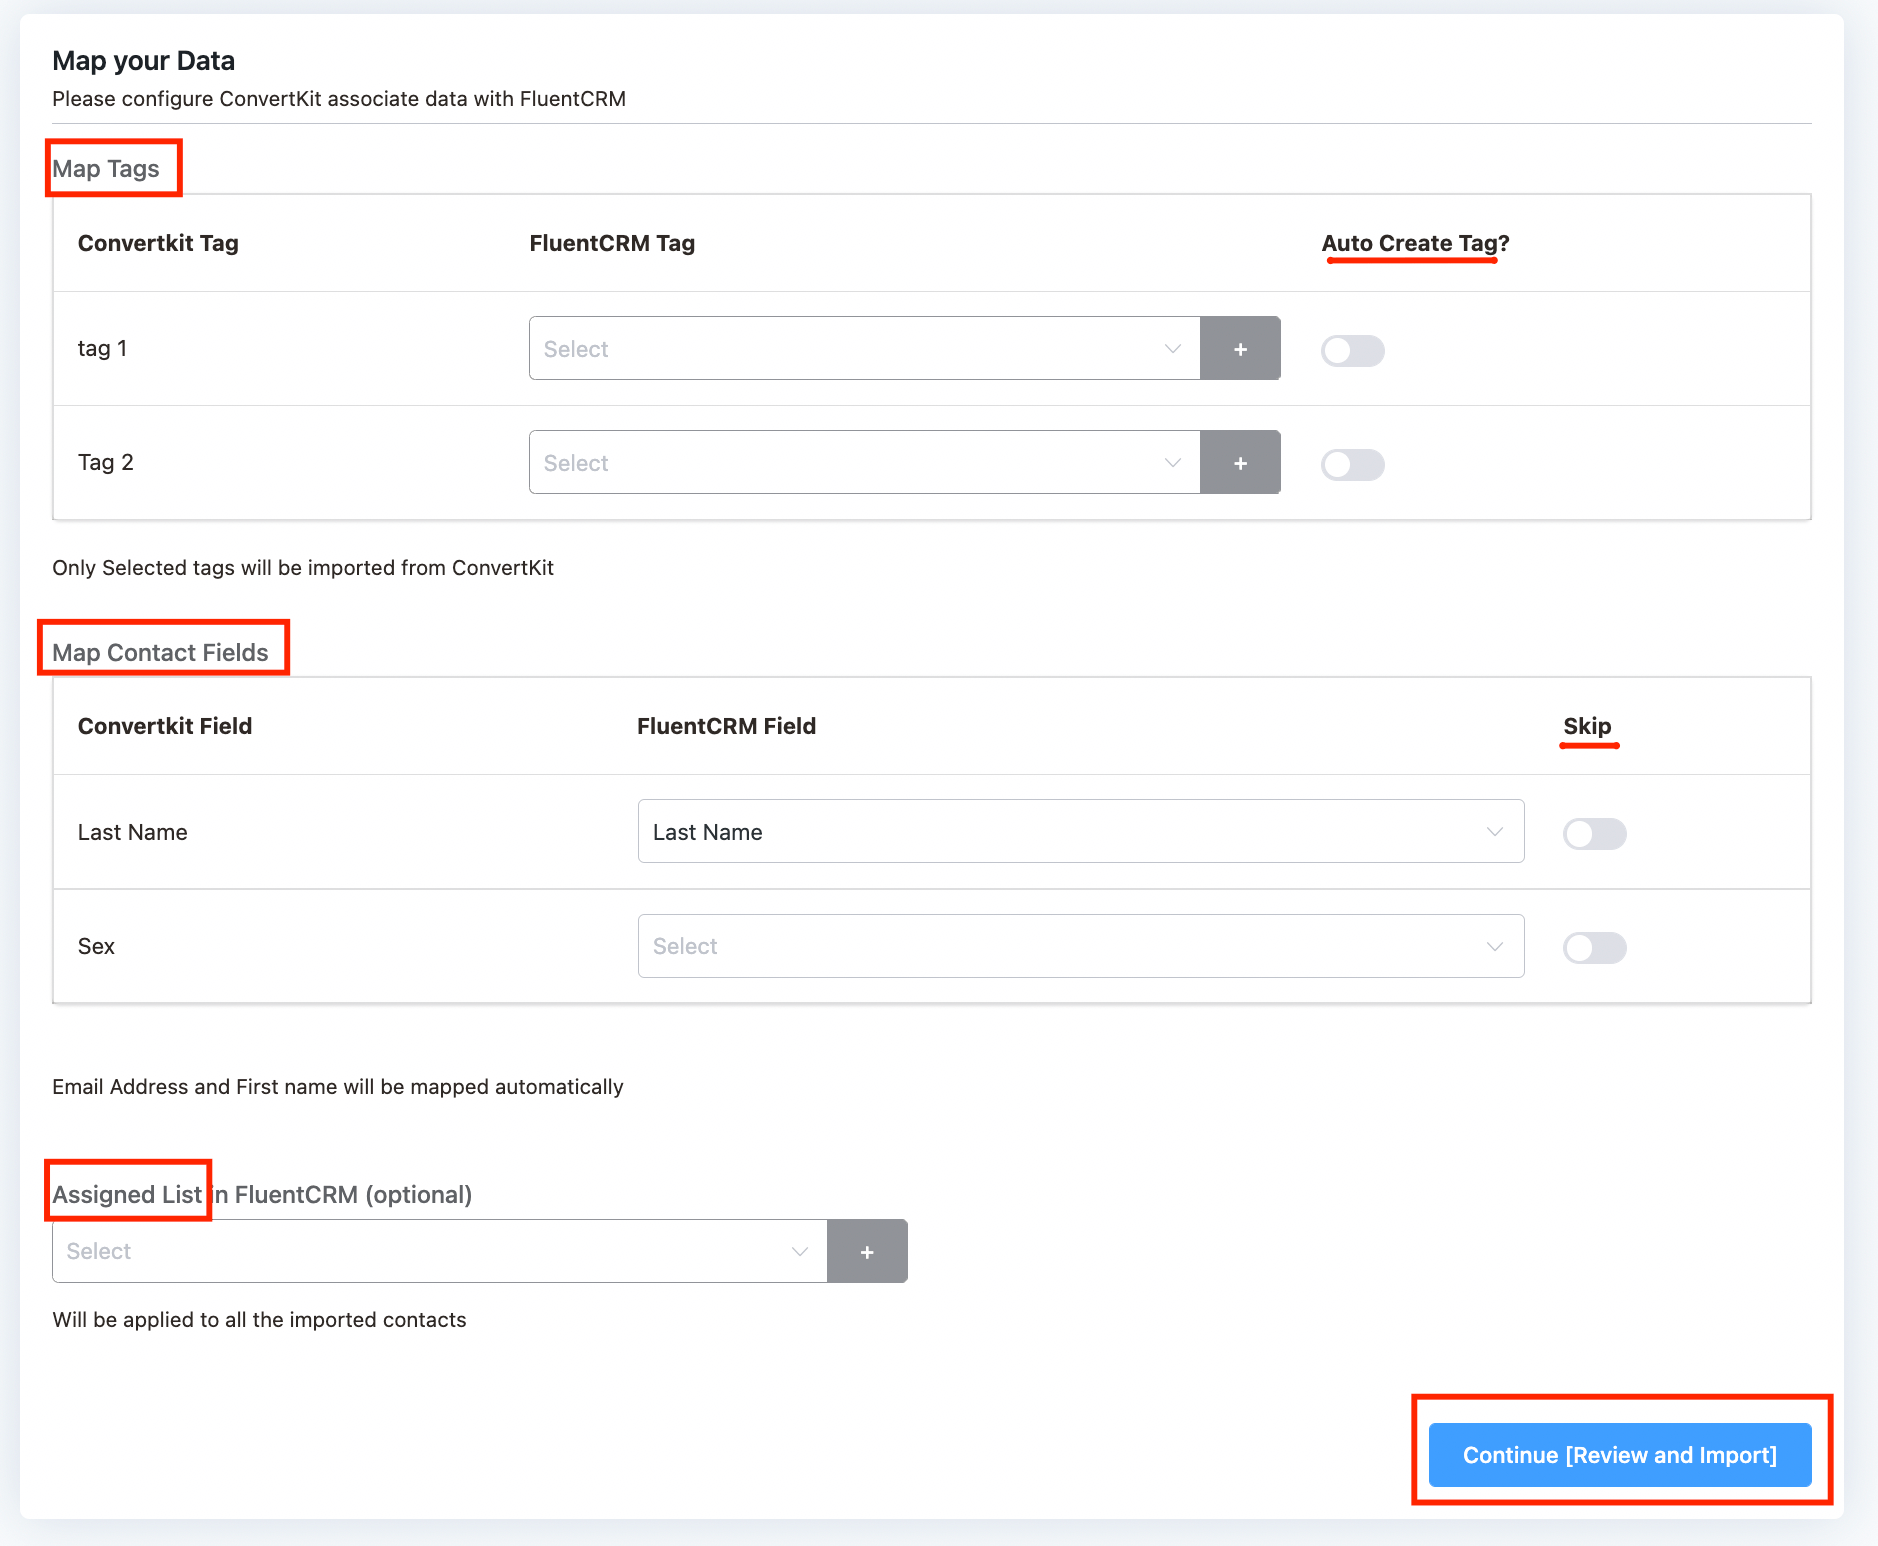Enable Auto Create Tag for Tag 2
The height and width of the screenshot is (1546, 1878).
pos(1353,463)
